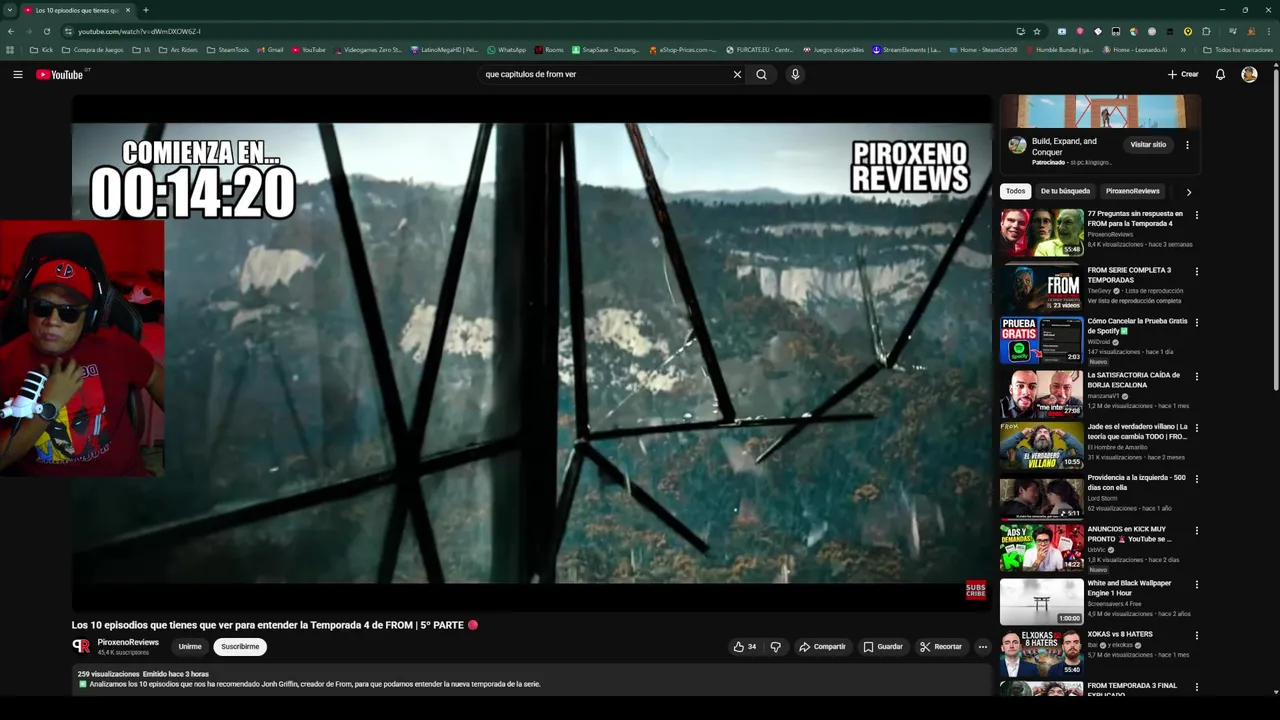Click the video player frame to pause
The image size is (1280, 720).
click(x=531, y=353)
